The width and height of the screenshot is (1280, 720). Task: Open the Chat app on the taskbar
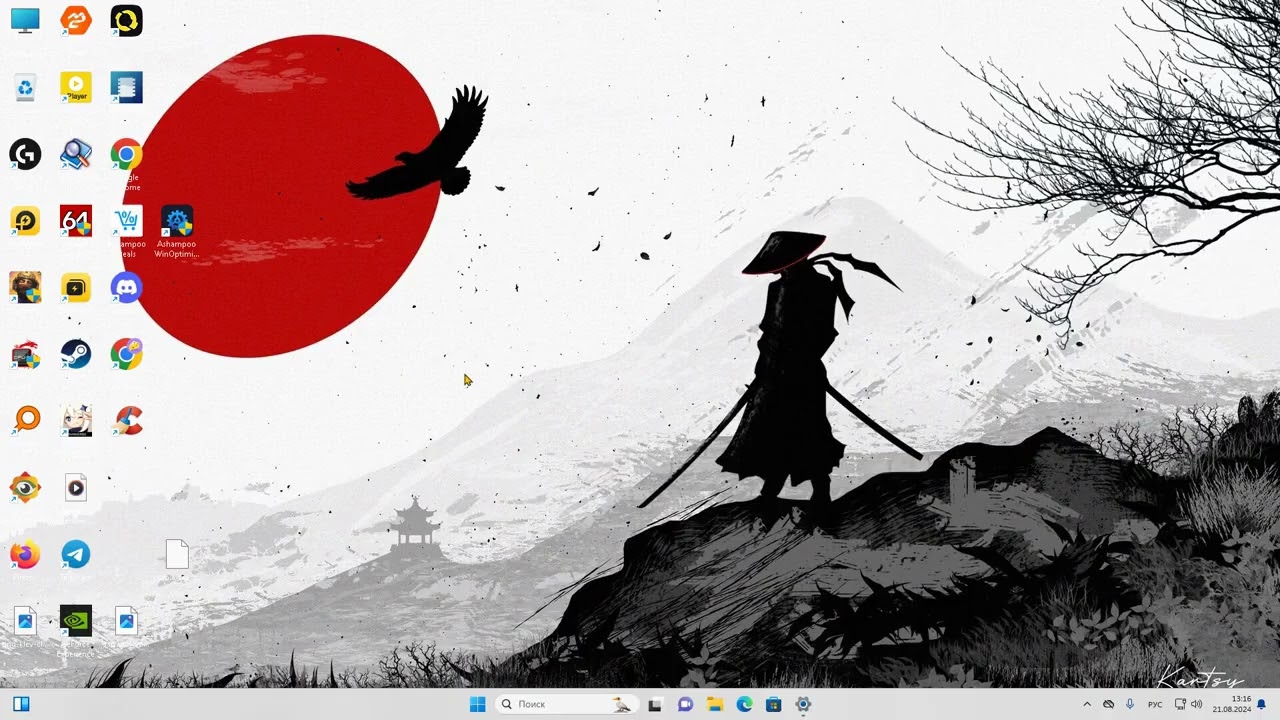click(x=685, y=704)
